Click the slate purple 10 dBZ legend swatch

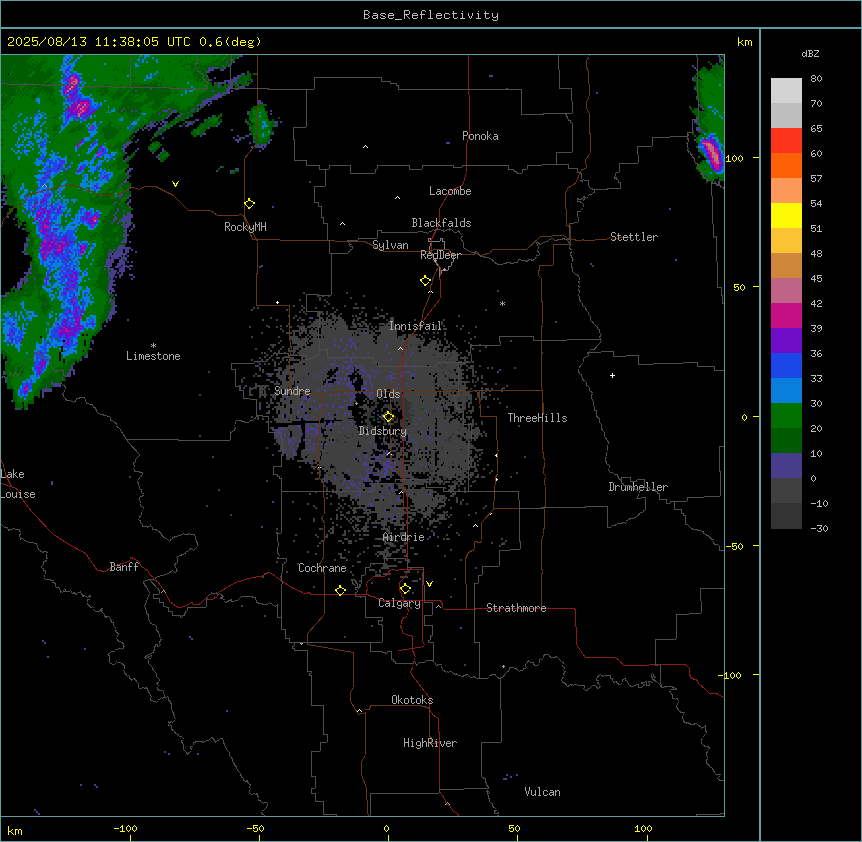point(786,466)
